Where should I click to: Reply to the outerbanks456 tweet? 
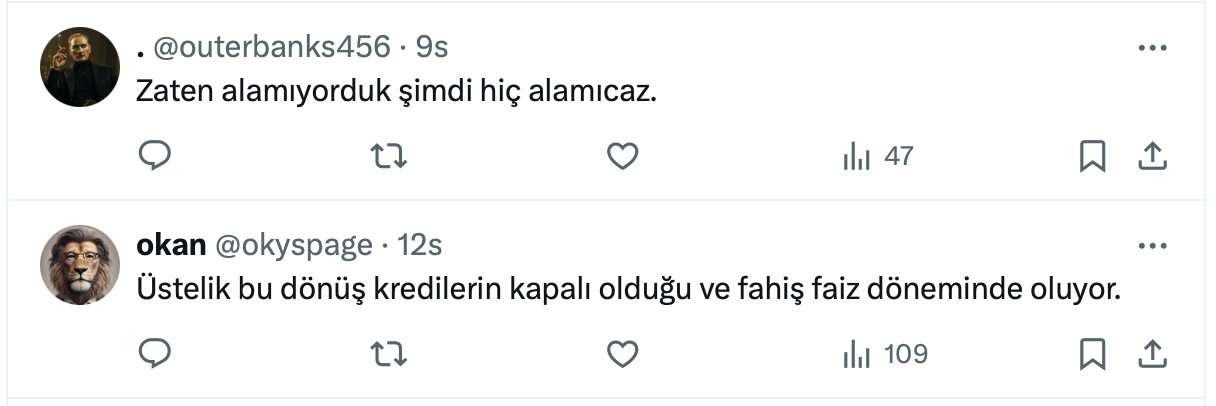coord(155,156)
